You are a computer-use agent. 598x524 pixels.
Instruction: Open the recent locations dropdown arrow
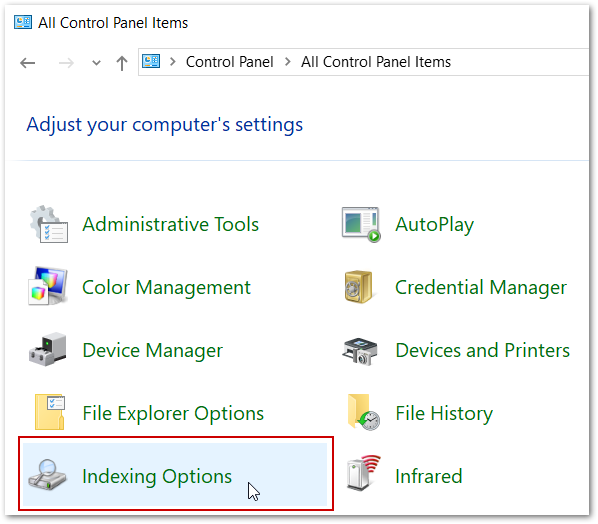[x=96, y=63]
